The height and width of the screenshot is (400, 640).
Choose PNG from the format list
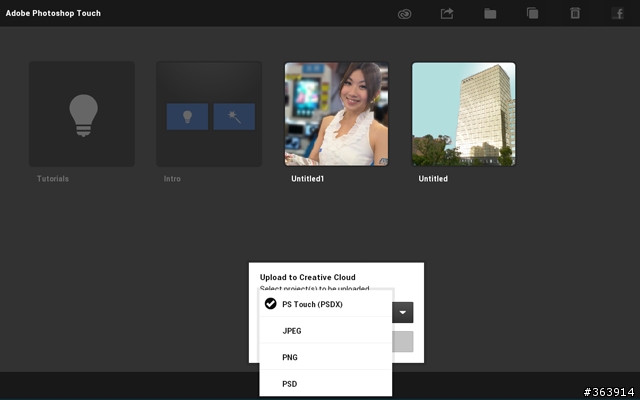click(x=326, y=357)
